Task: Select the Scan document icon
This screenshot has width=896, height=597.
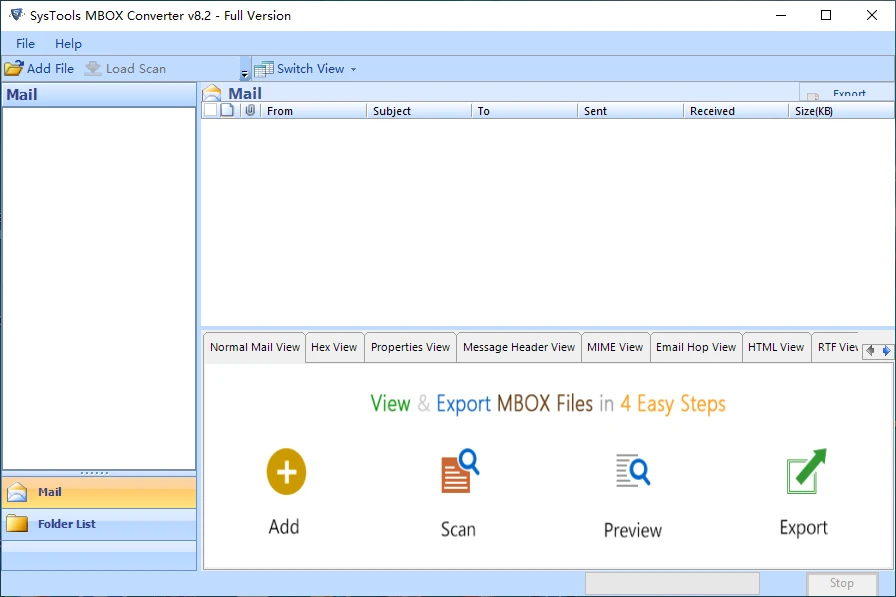Action: coord(457,471)
